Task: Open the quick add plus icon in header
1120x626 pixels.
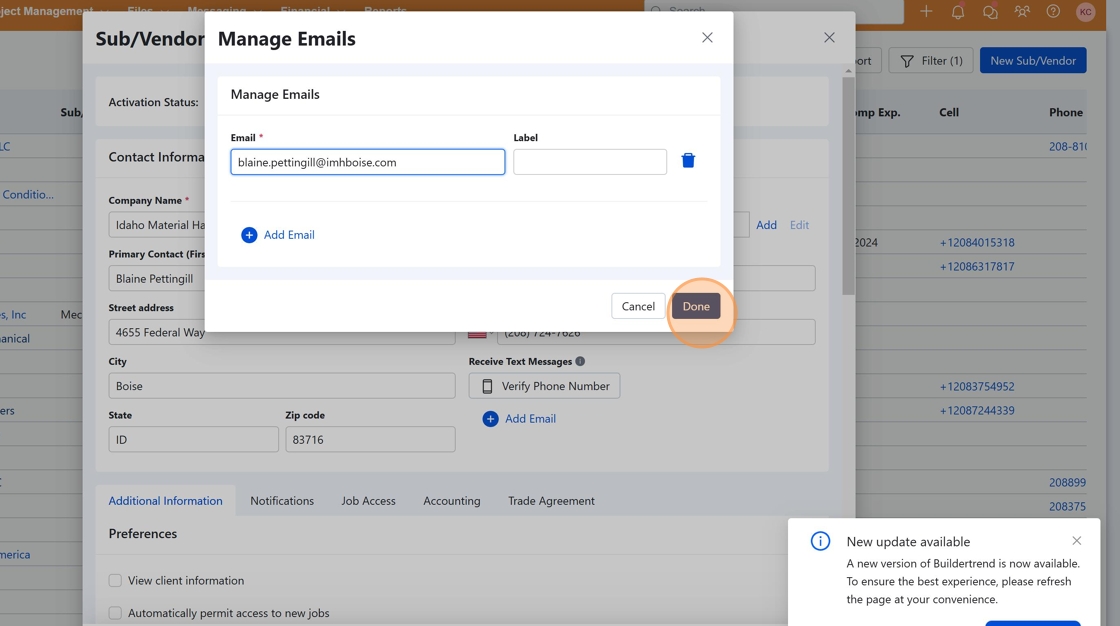Action: [926, 12]
